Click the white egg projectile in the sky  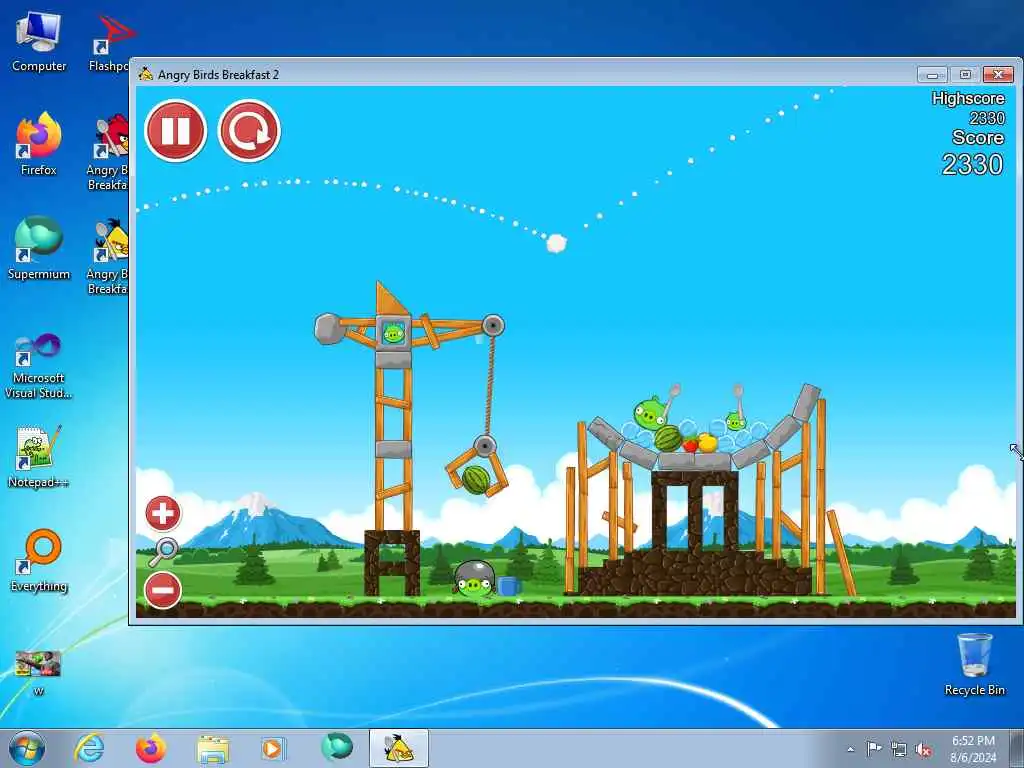(x=556, y=243)
